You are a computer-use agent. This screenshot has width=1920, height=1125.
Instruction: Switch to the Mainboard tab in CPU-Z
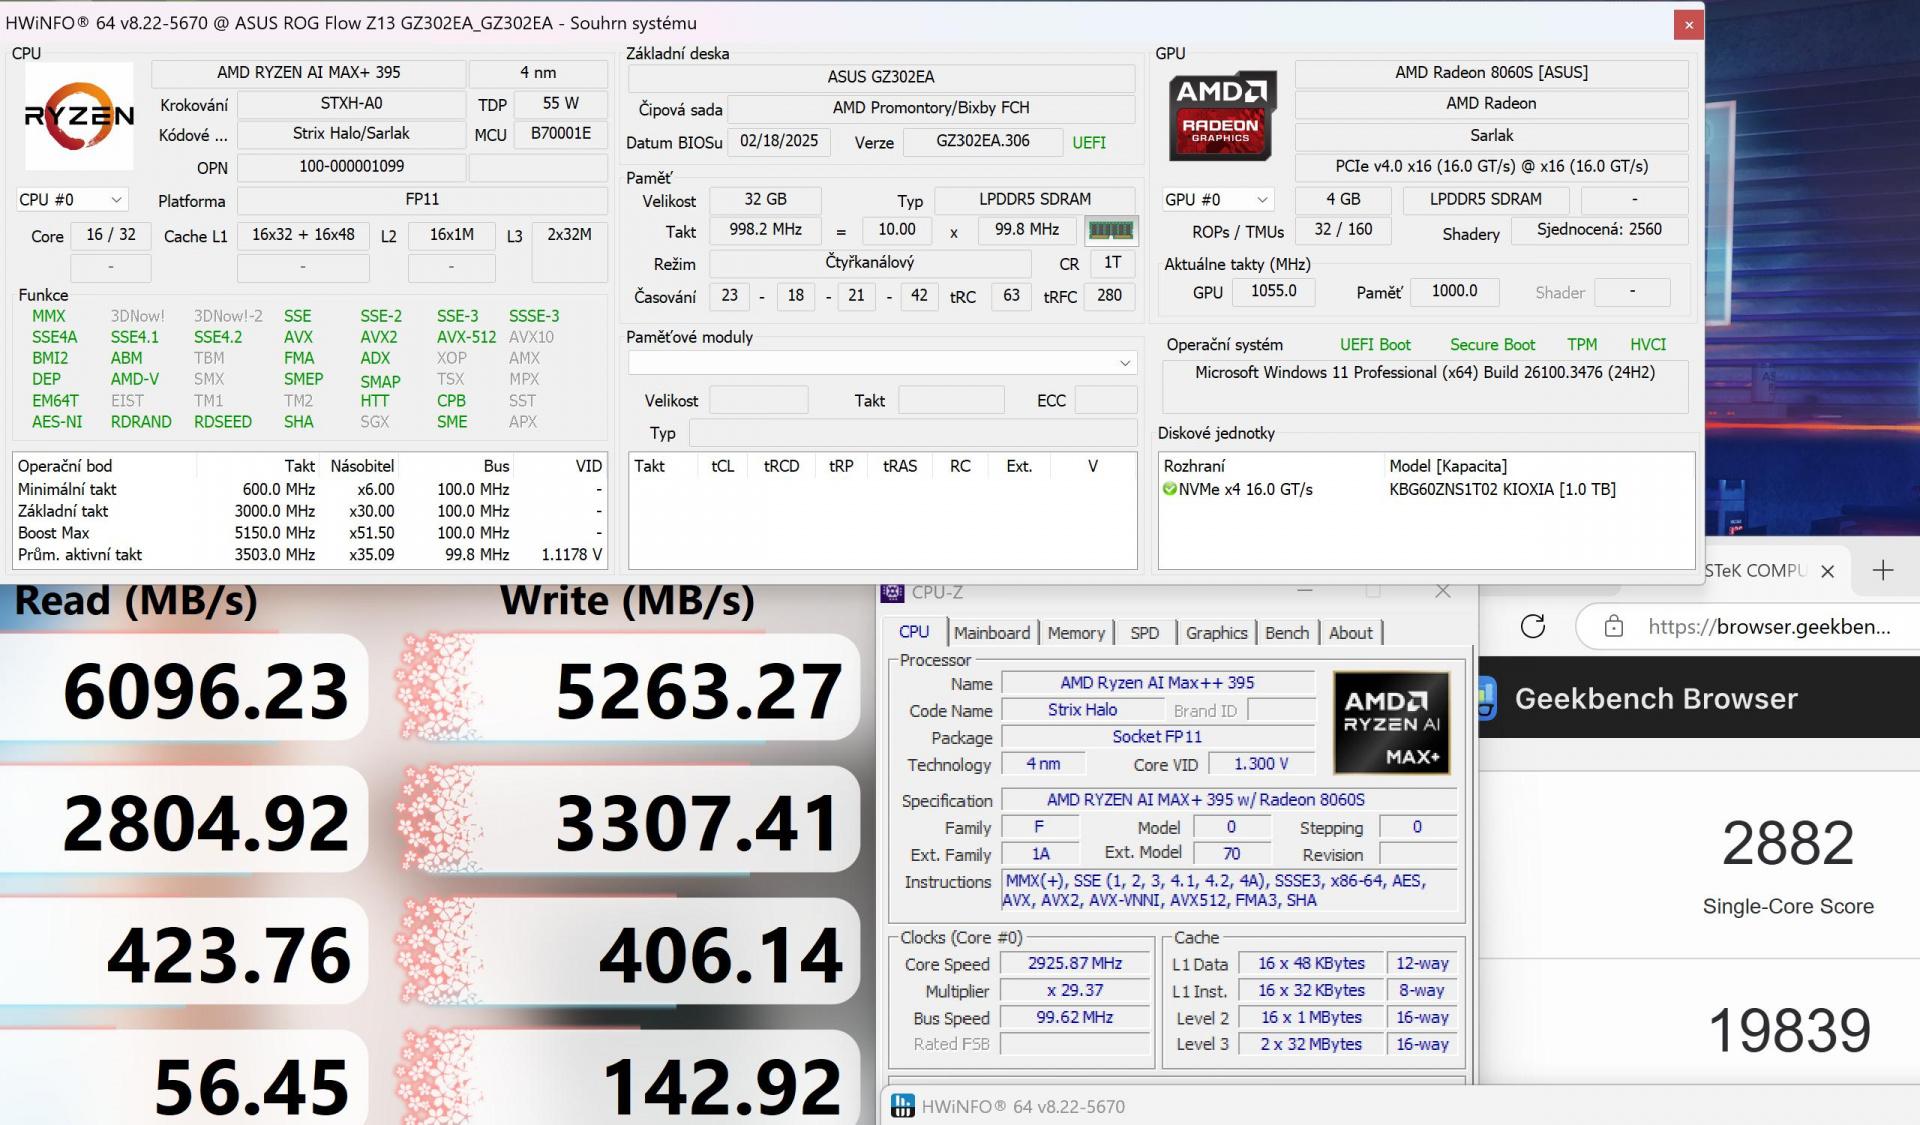991,633
